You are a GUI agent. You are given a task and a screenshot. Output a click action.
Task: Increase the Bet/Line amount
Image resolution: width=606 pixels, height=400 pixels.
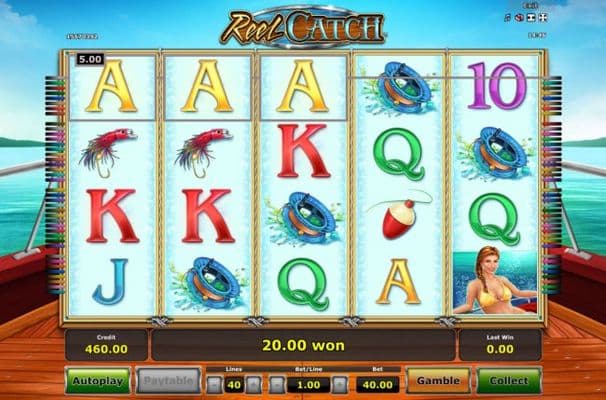pyautogui.click(x=340, y=385)
